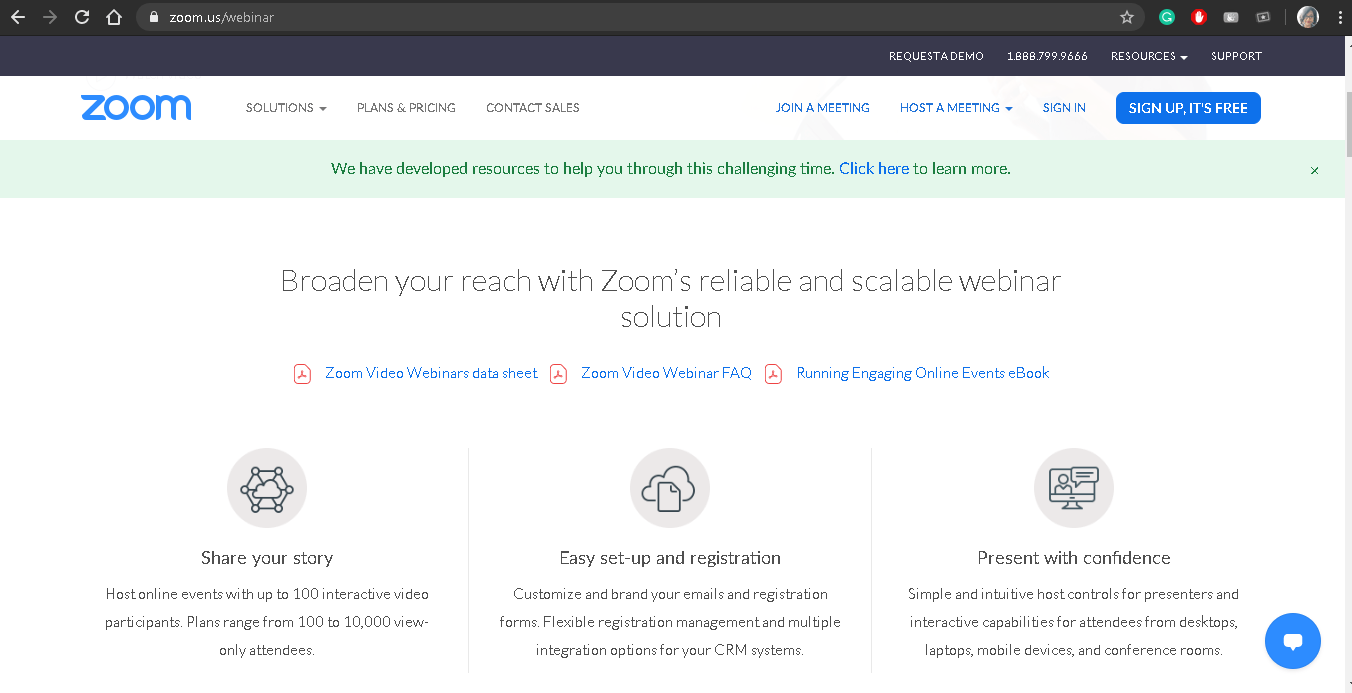This screenshot has width=1352, height=693.
Task: Open the Plans & Pricing menu item
Action: click(406, 108)
